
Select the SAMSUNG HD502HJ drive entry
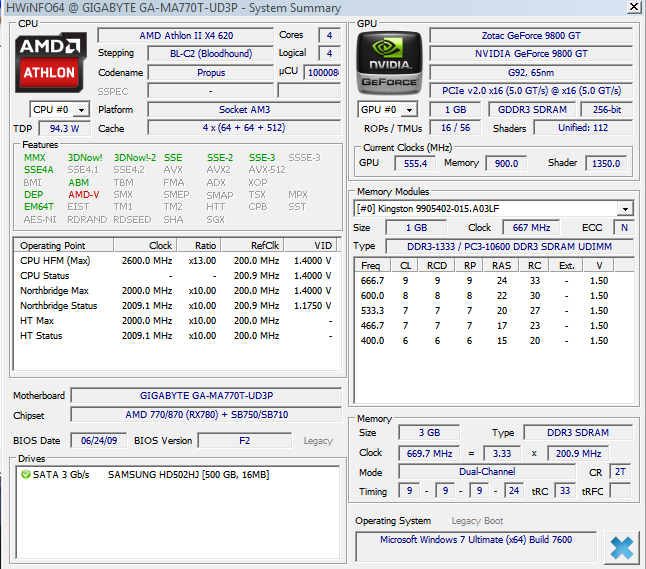178,475
